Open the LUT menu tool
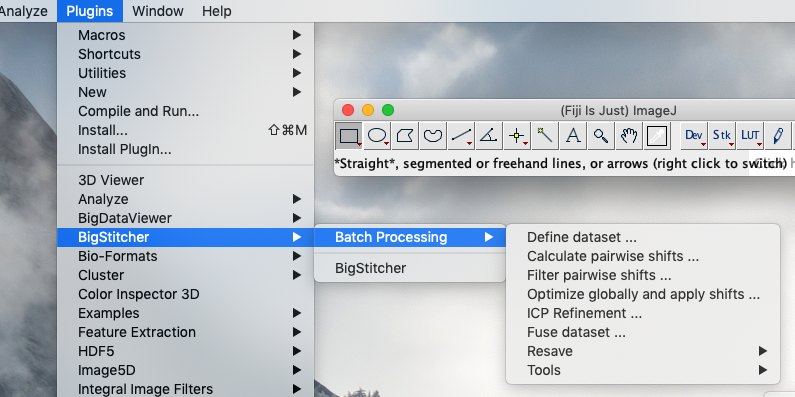This screenshot has height=397, width=795. [750, 136]
